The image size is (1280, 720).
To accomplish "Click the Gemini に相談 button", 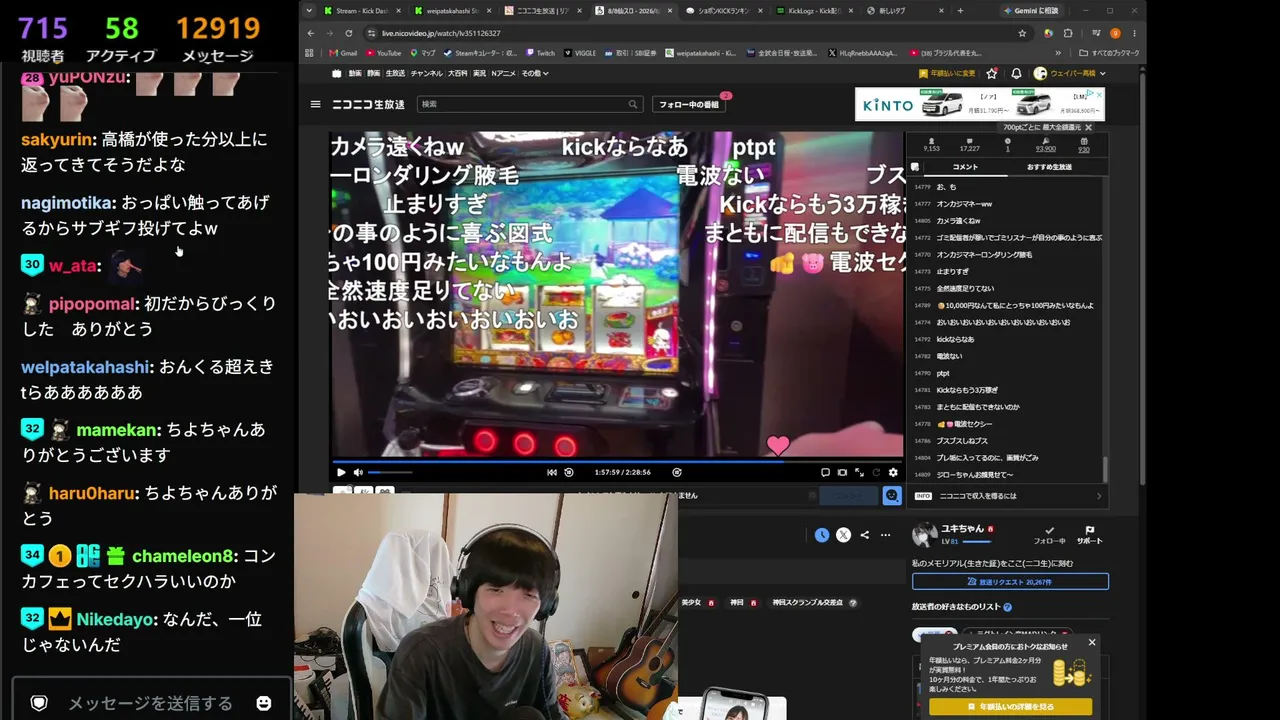I will pos(1030,10).
